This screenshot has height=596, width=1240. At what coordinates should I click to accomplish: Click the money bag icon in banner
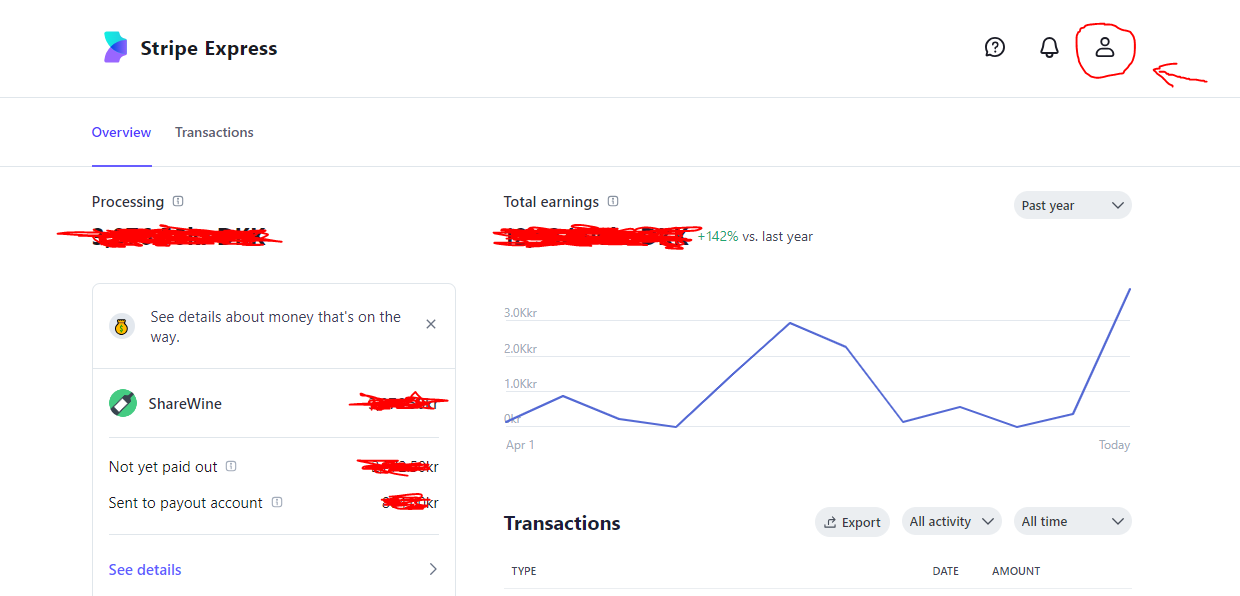click(122, 326)
